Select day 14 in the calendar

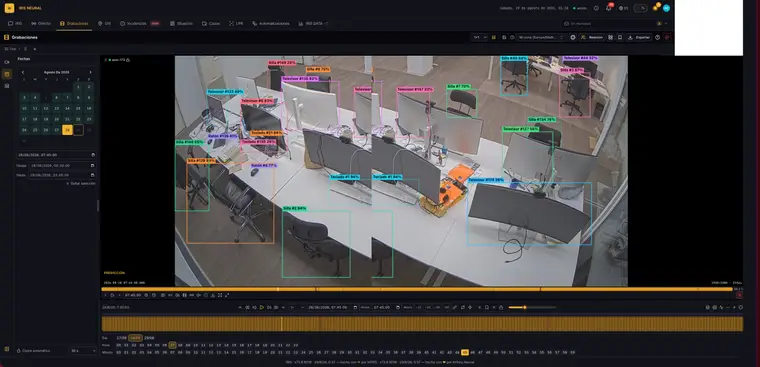pyautogui.click(x=67, y=108)
